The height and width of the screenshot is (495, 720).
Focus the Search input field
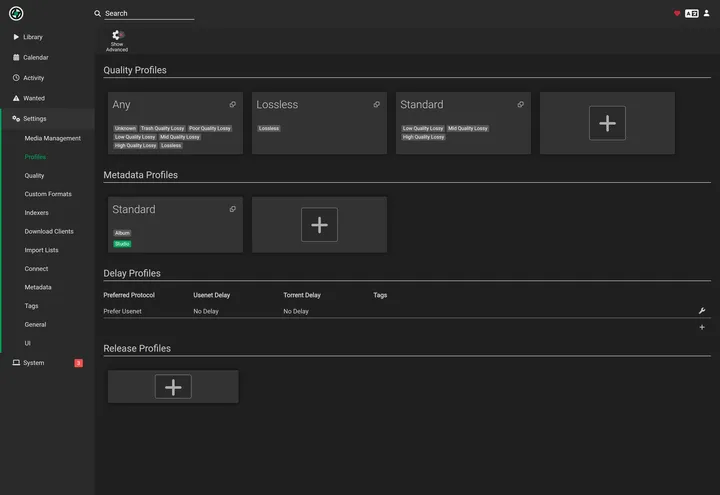149,13
